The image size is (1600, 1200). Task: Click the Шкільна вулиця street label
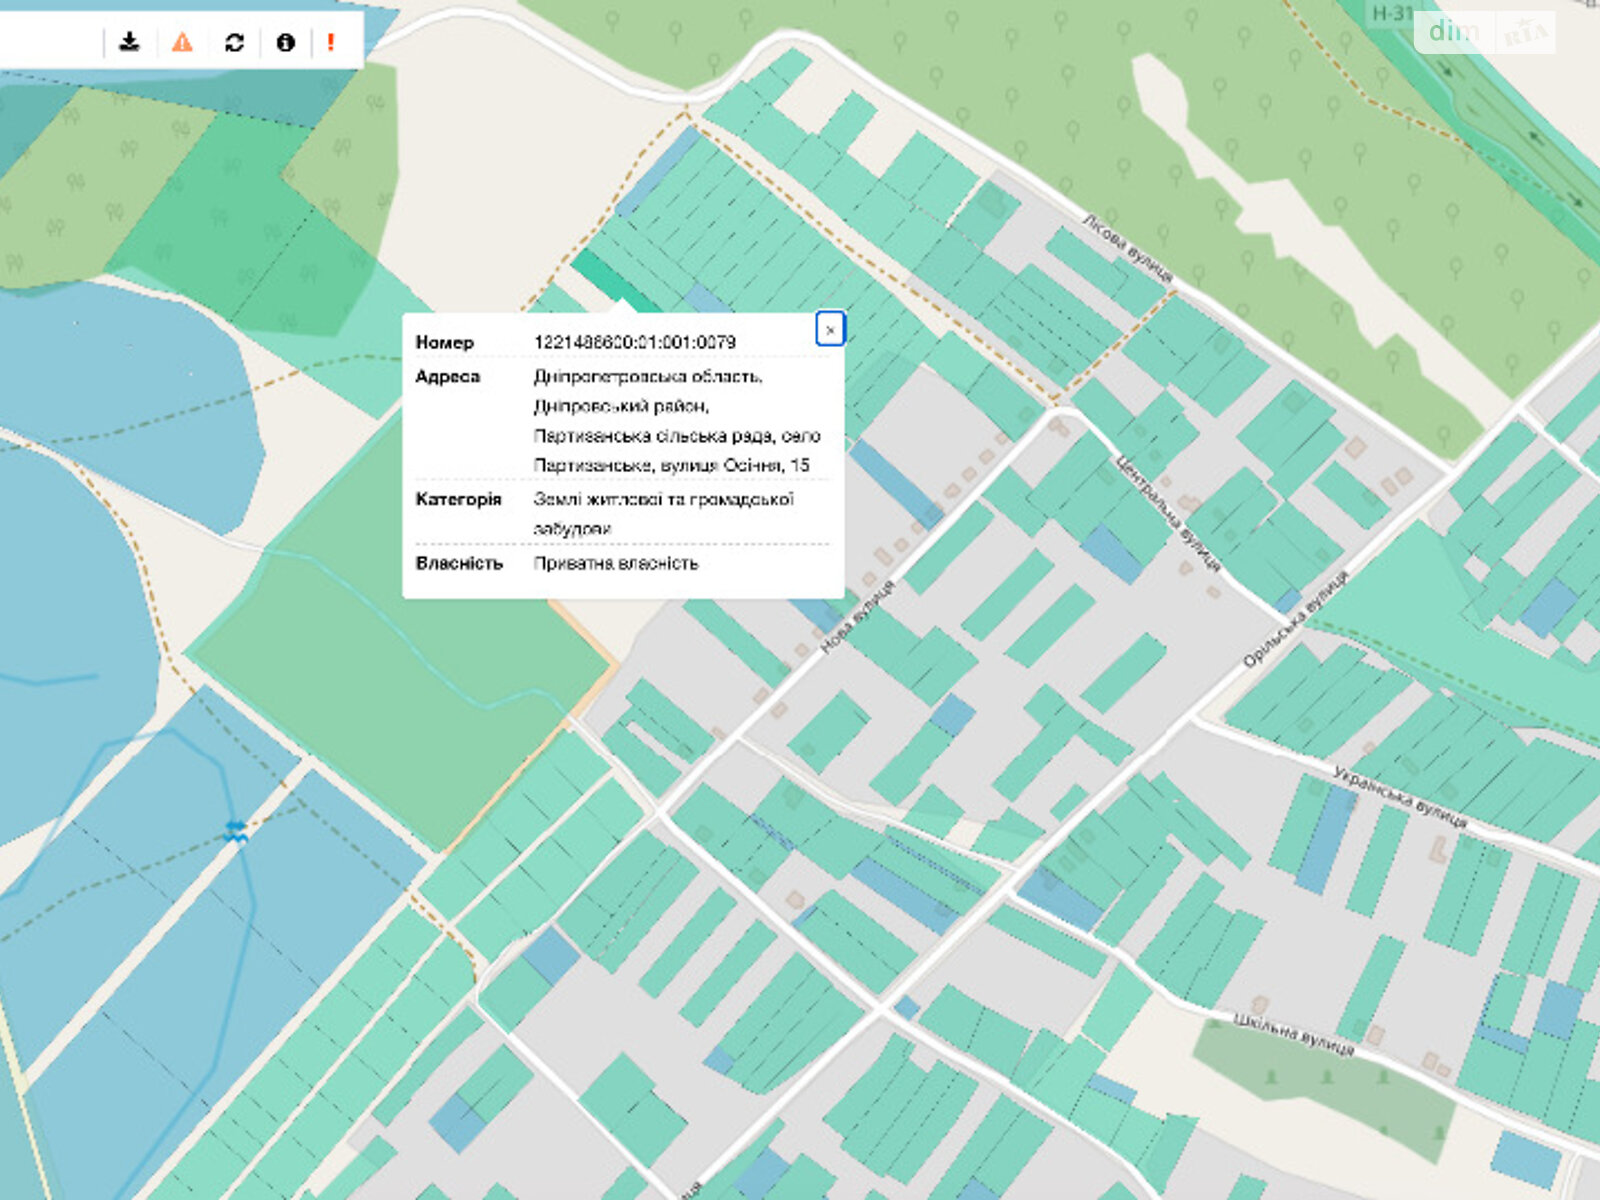pos(1294,1034)
